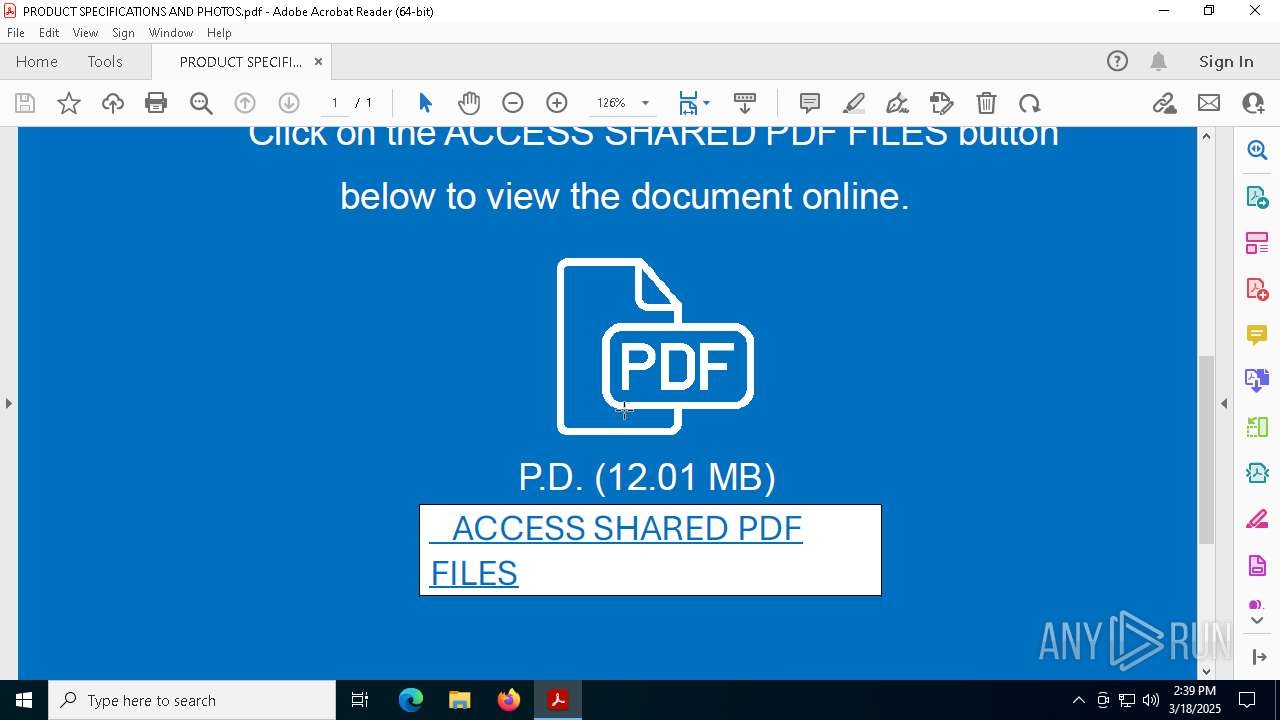Open the yellow Comment tool in the right pane
This screenshot has height=720, width=1280.
point(1257,335)
